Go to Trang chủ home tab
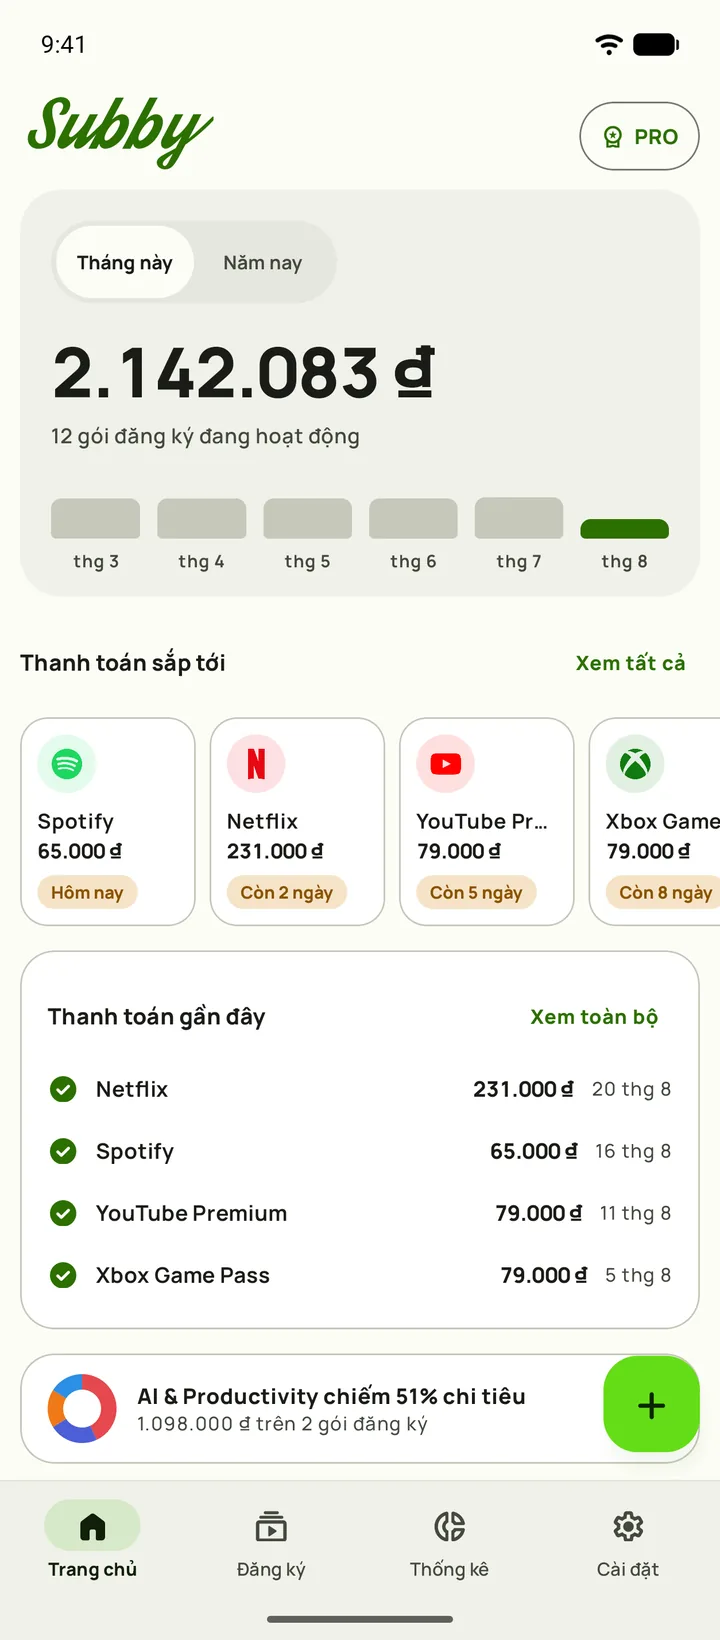 click(92, 1541)
